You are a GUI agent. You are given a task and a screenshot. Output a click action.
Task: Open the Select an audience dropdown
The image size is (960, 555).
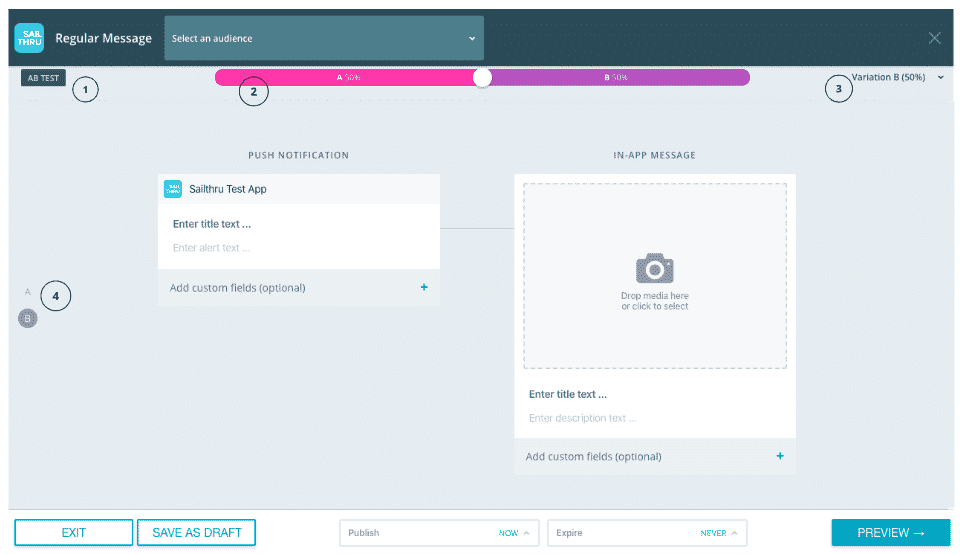click(324, 38)
